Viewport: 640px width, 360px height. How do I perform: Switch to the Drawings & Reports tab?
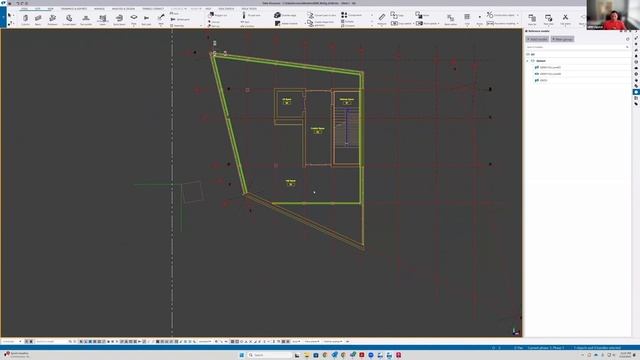click(74, 9)
